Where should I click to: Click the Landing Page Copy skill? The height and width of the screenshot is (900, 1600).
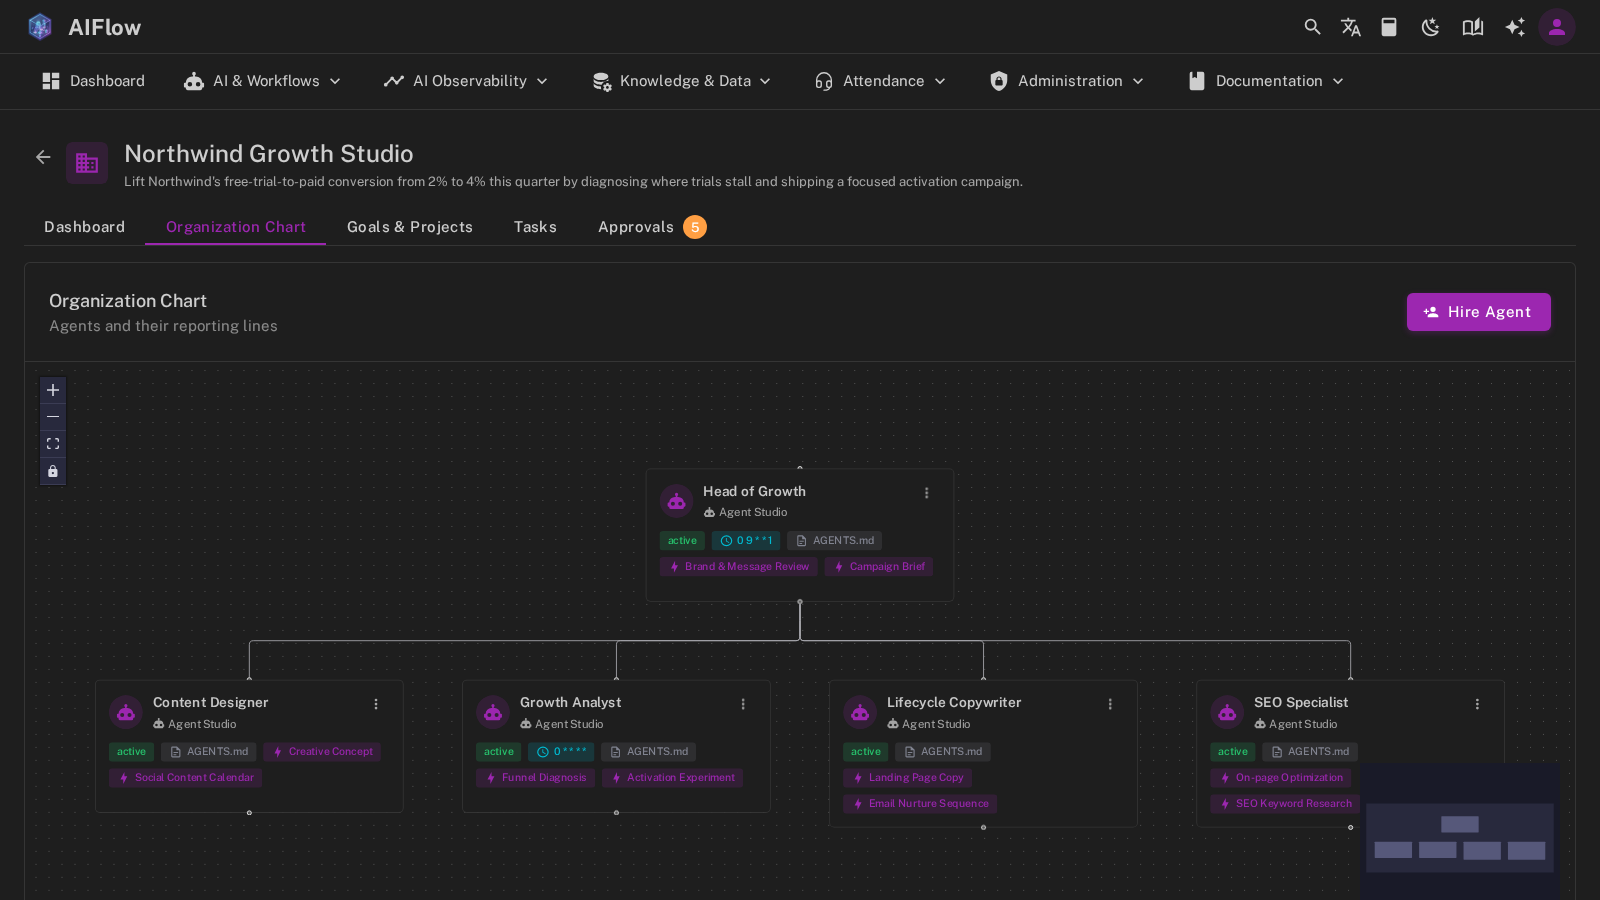pyautogui.click(x=908, y=778)
